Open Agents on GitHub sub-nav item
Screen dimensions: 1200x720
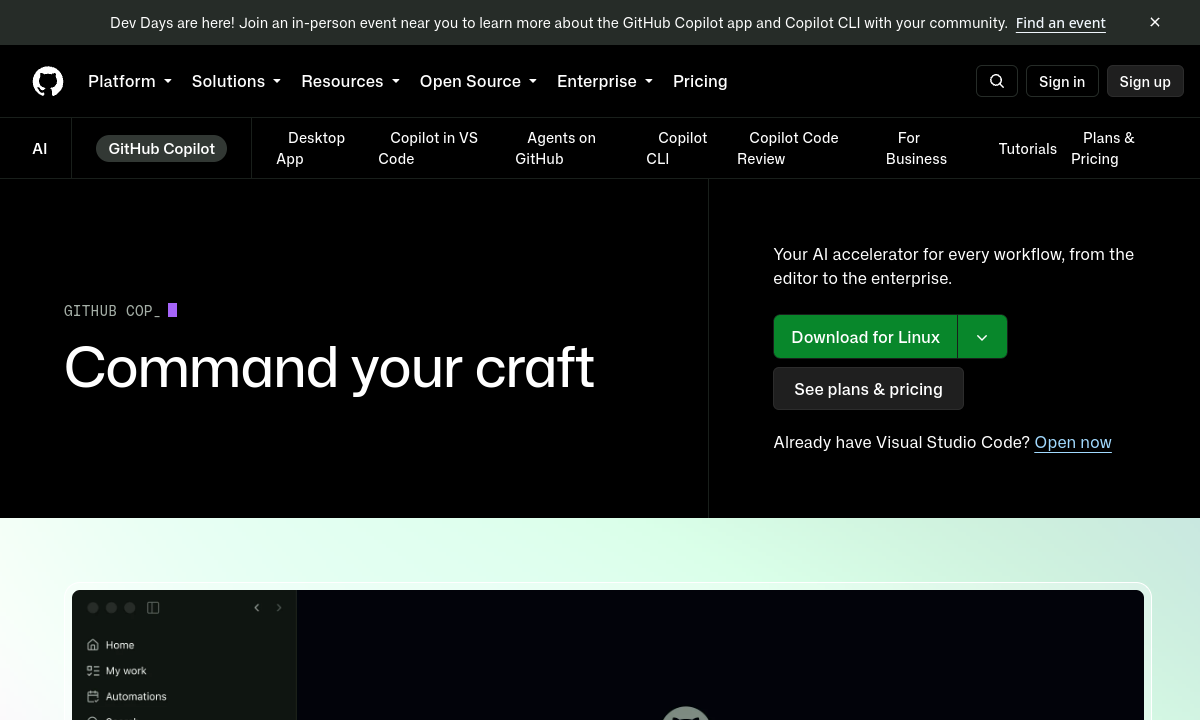click(x=555, y=148)
